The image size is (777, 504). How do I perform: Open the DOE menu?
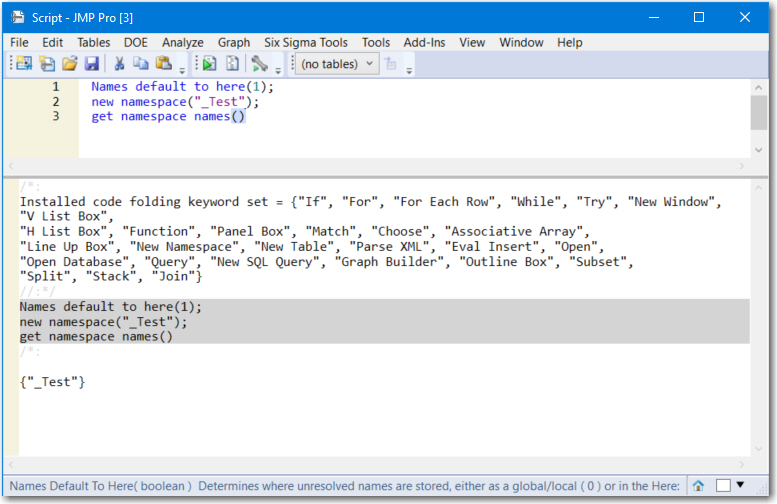pos(136,43)
